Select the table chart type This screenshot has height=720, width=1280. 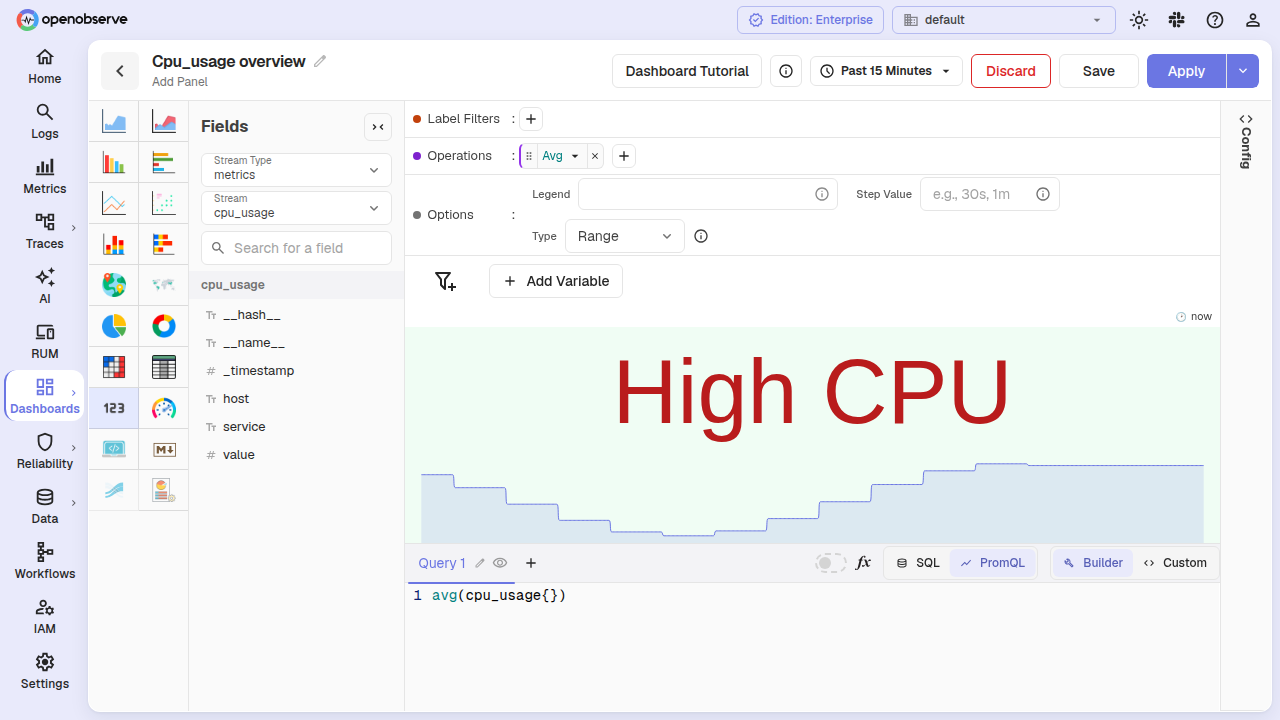164,367
